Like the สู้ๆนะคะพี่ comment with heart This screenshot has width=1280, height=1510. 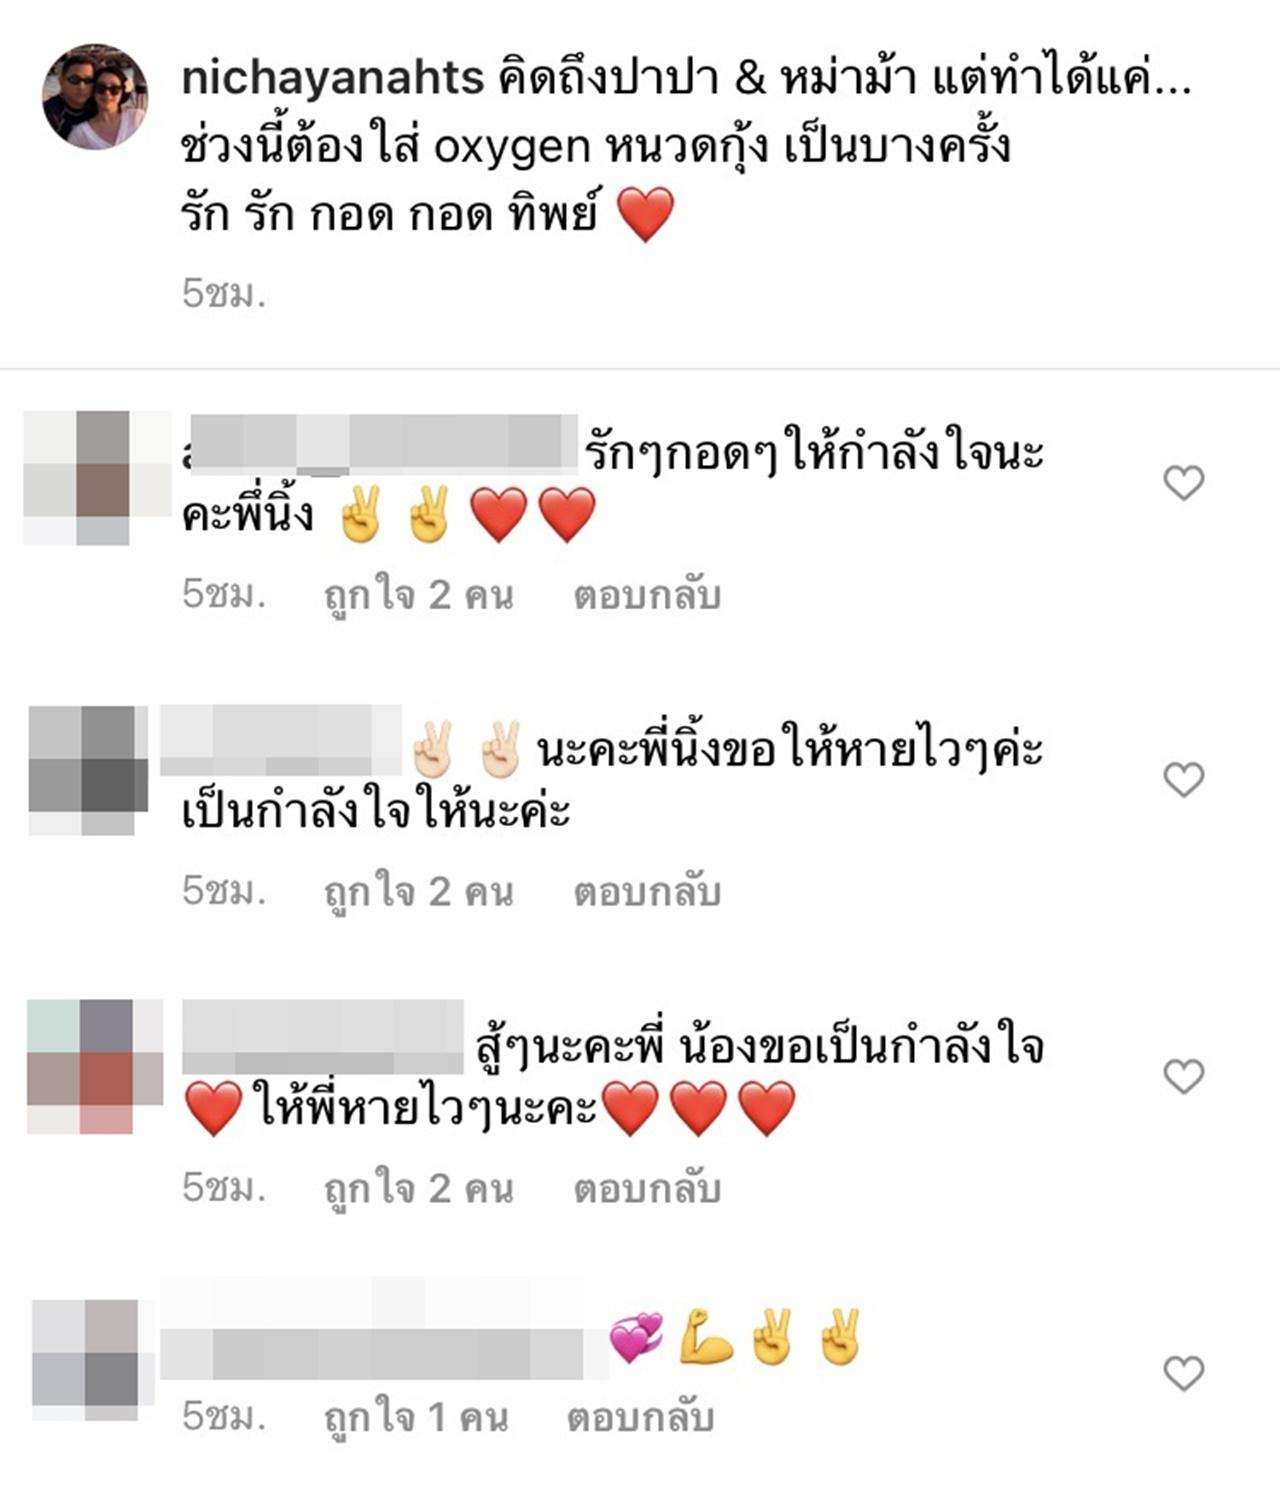(1184, 1076)
